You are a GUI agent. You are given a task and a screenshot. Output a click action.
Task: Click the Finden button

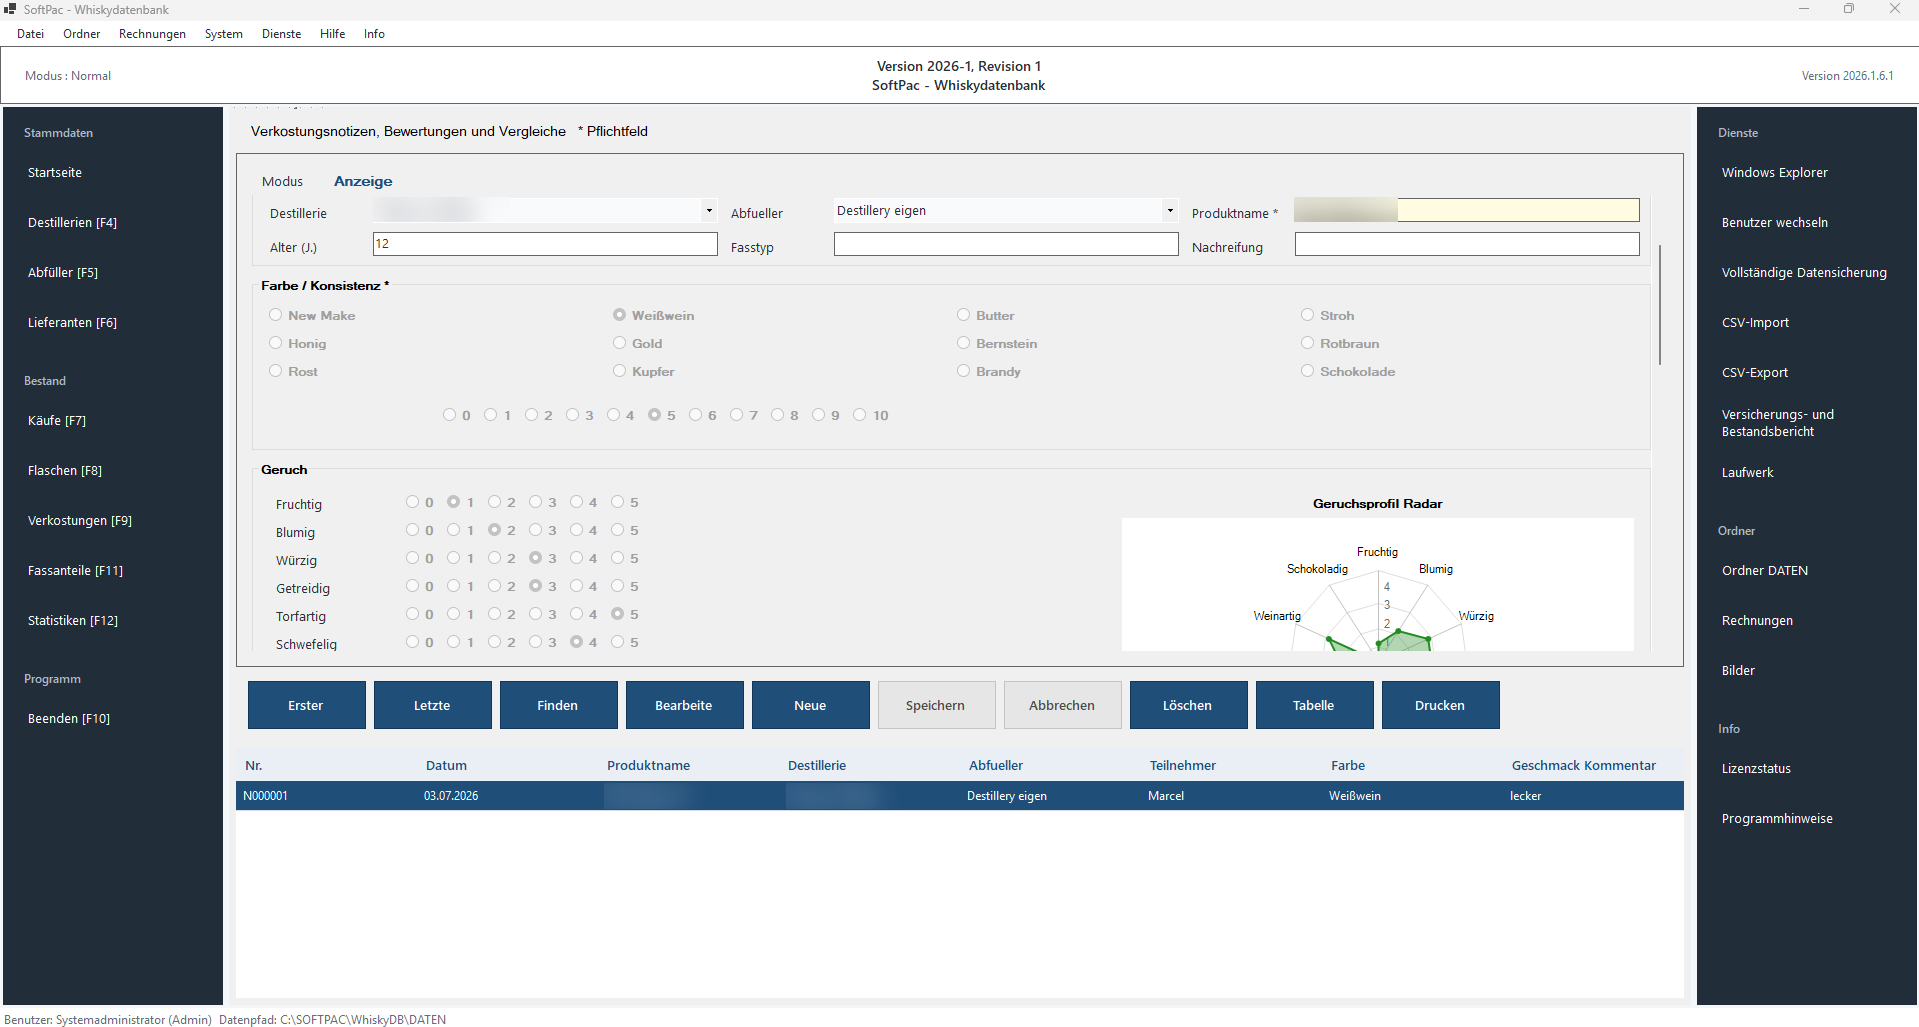[557, 705]
